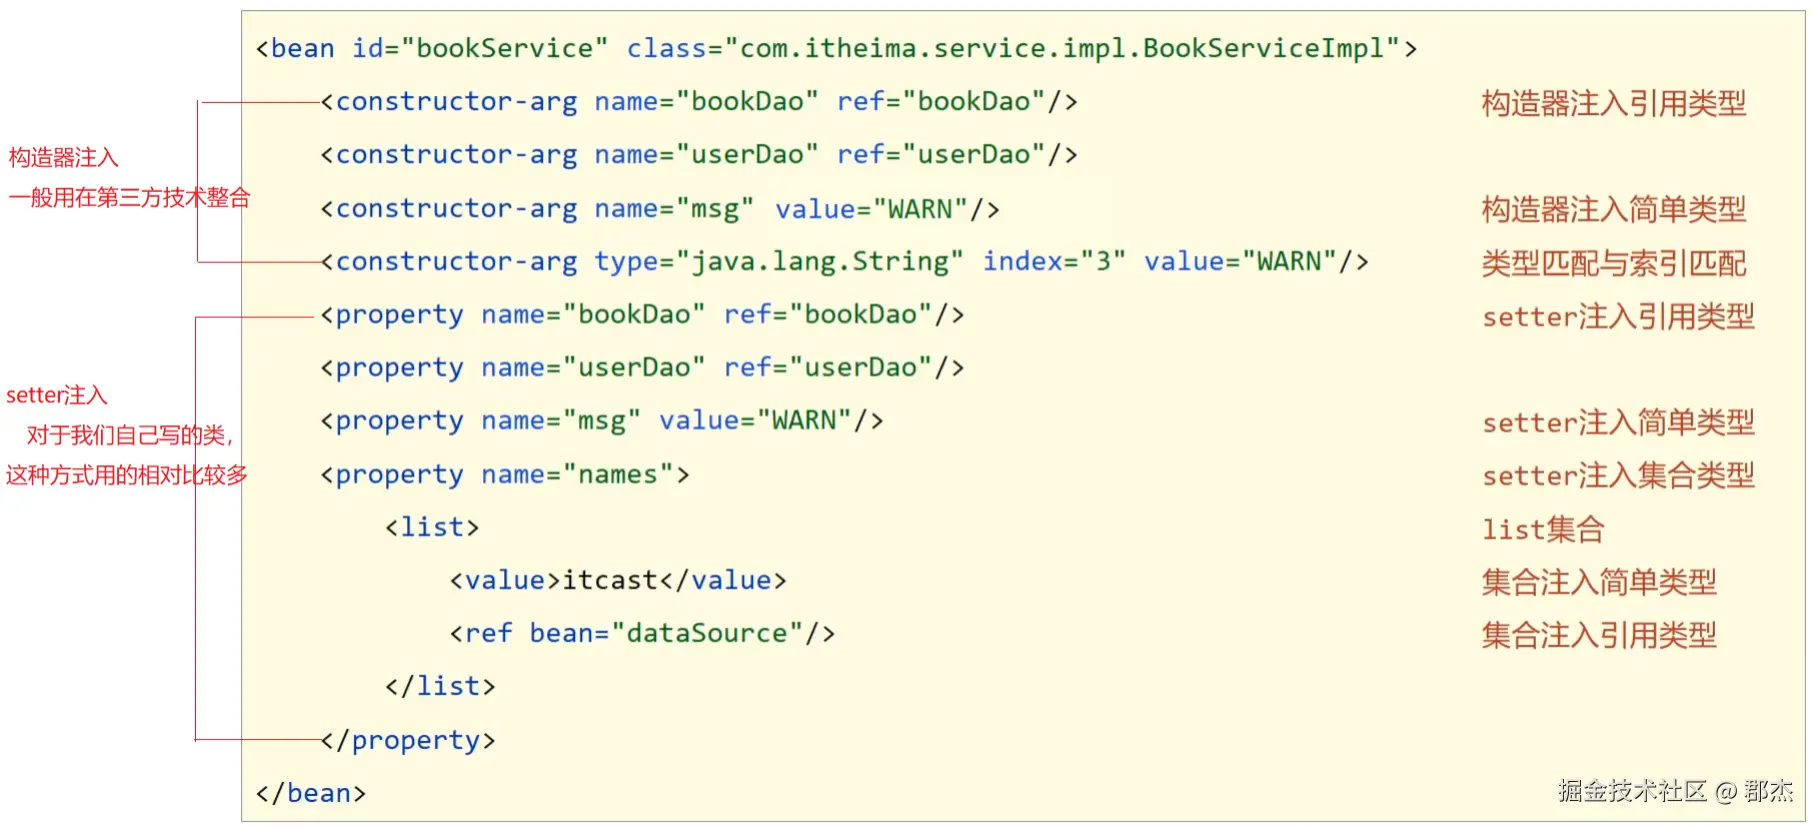This screenshot has width=1817, height=828.
Task: Click annotation list集合
Action: pos(1543,529)
